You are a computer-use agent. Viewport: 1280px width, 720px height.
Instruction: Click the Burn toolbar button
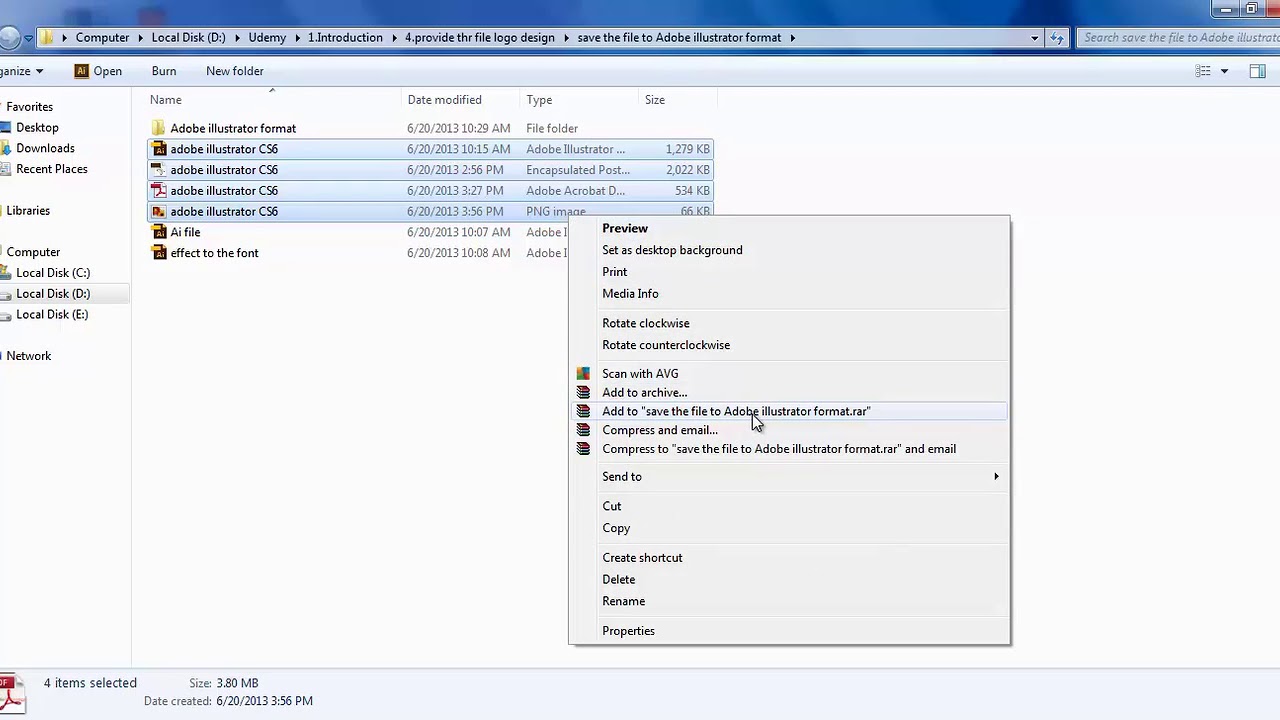(x=164, y=71)
